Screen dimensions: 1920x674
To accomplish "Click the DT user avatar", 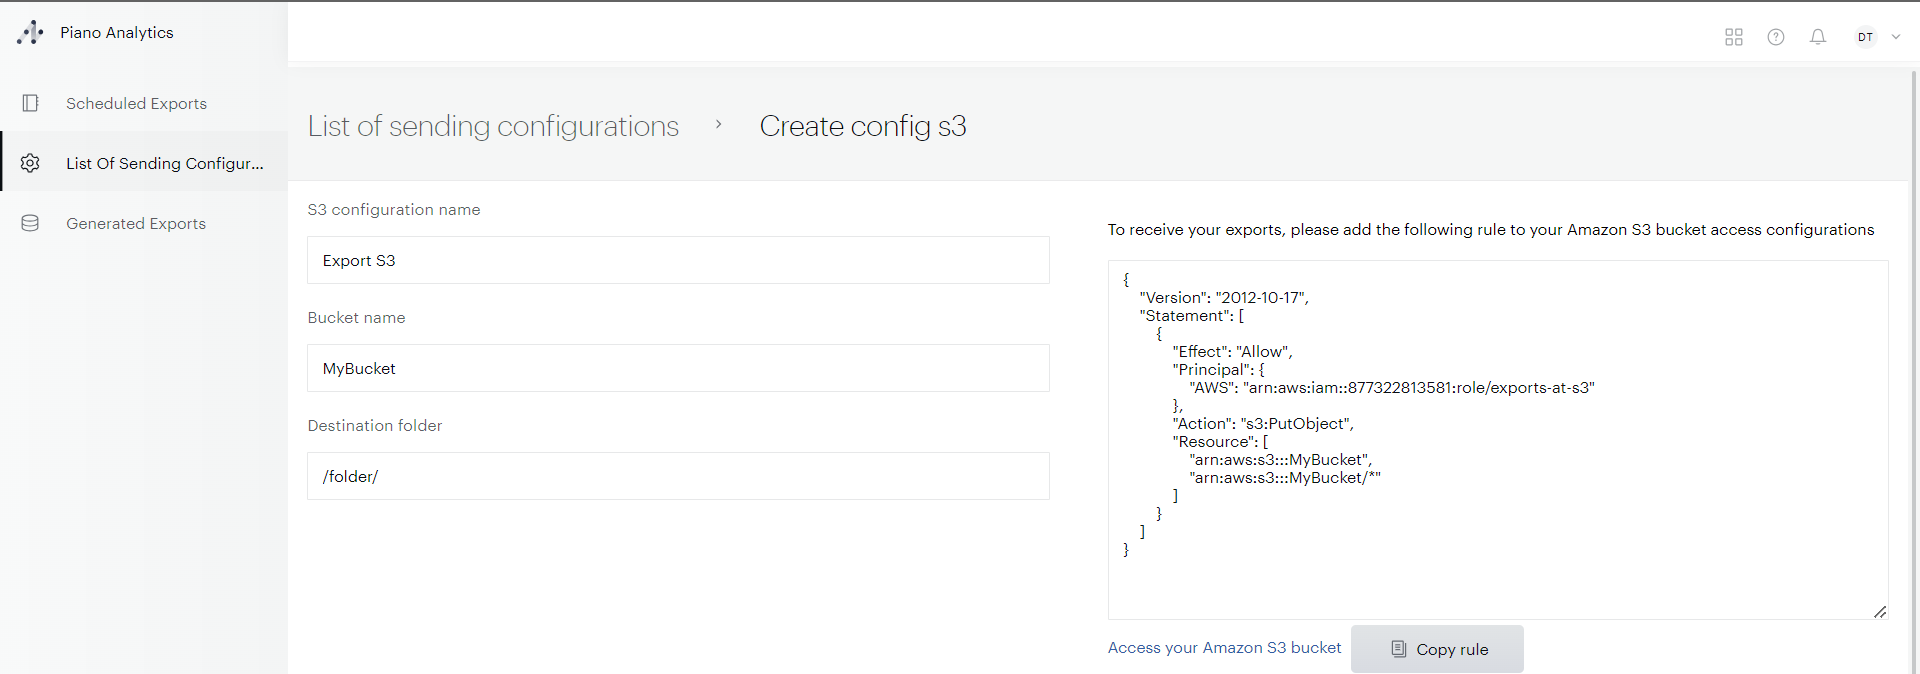I will [x=1865, y=37].
